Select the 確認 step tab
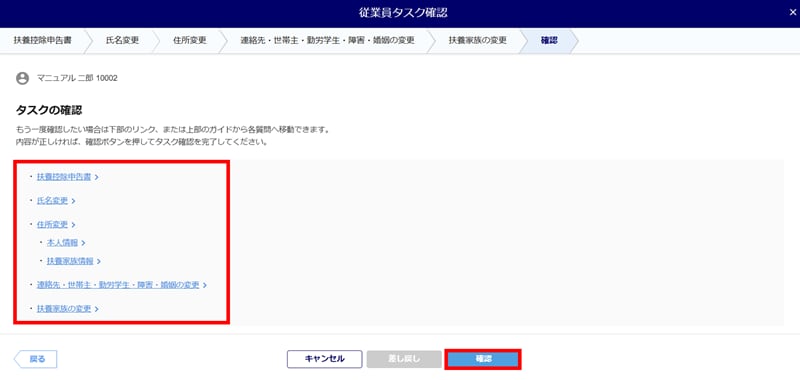Image resolution: width=800 pixels, height=380 pixels. pyautogui.click(x=549, y=41)
